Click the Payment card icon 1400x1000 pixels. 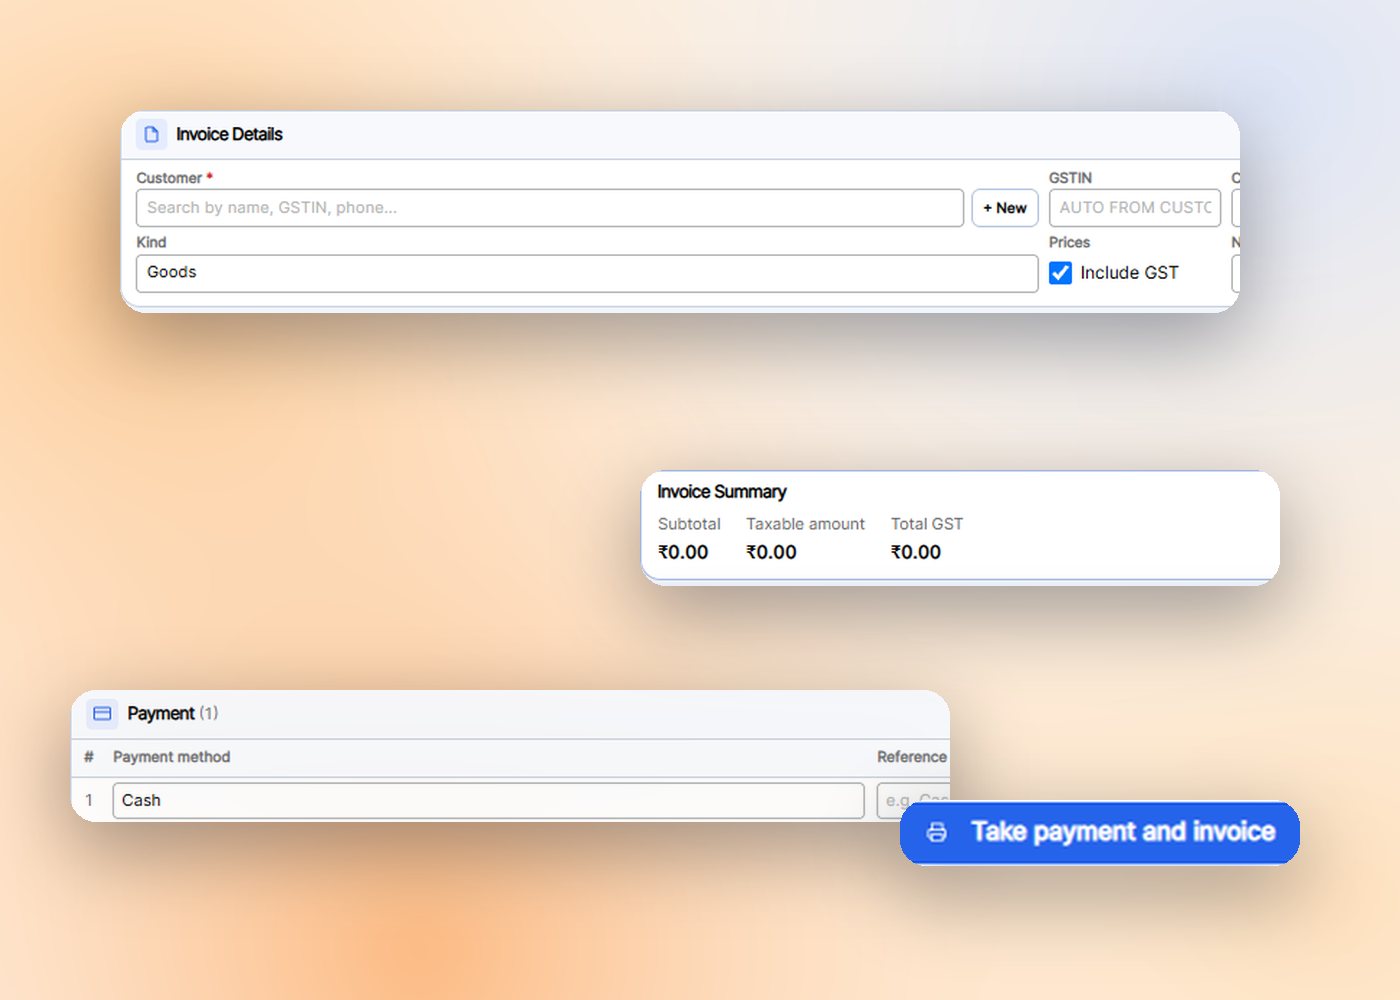102,713
